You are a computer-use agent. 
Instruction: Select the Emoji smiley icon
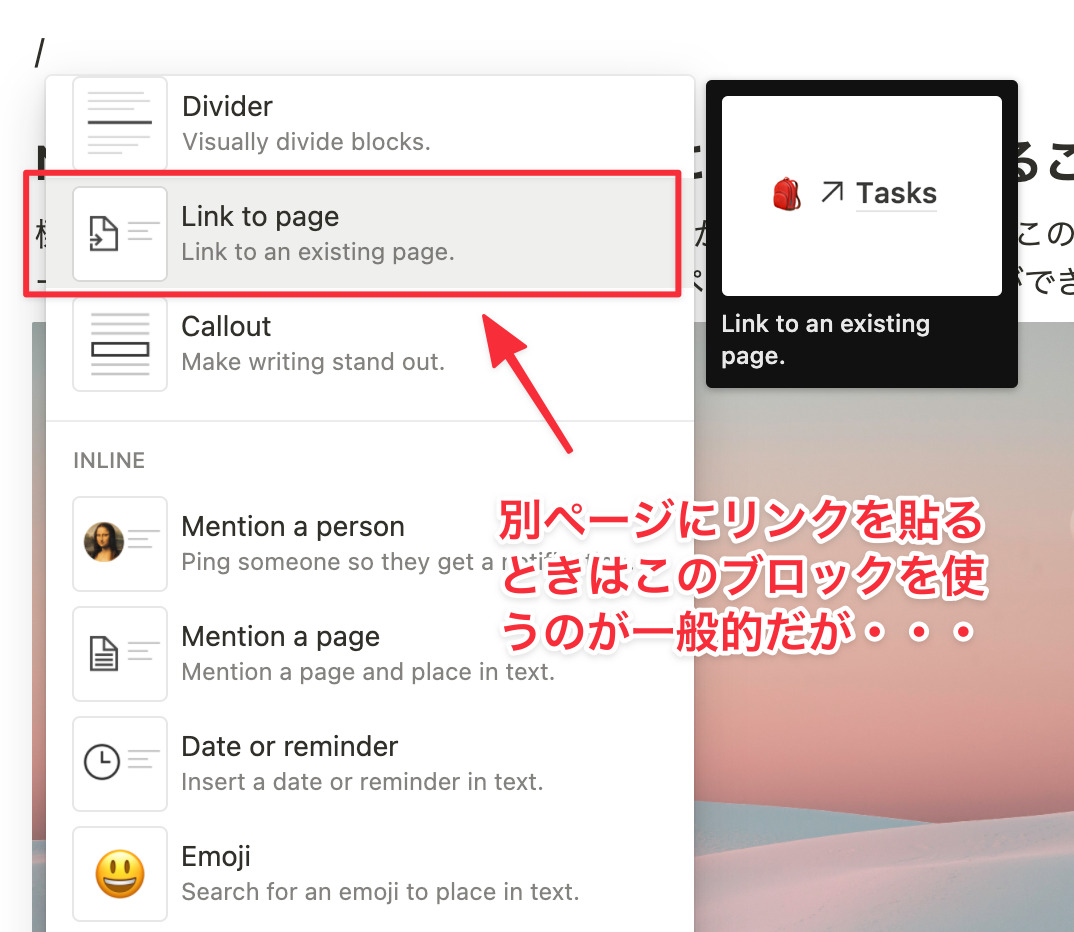pyautogui.click(x=119, y=873)
